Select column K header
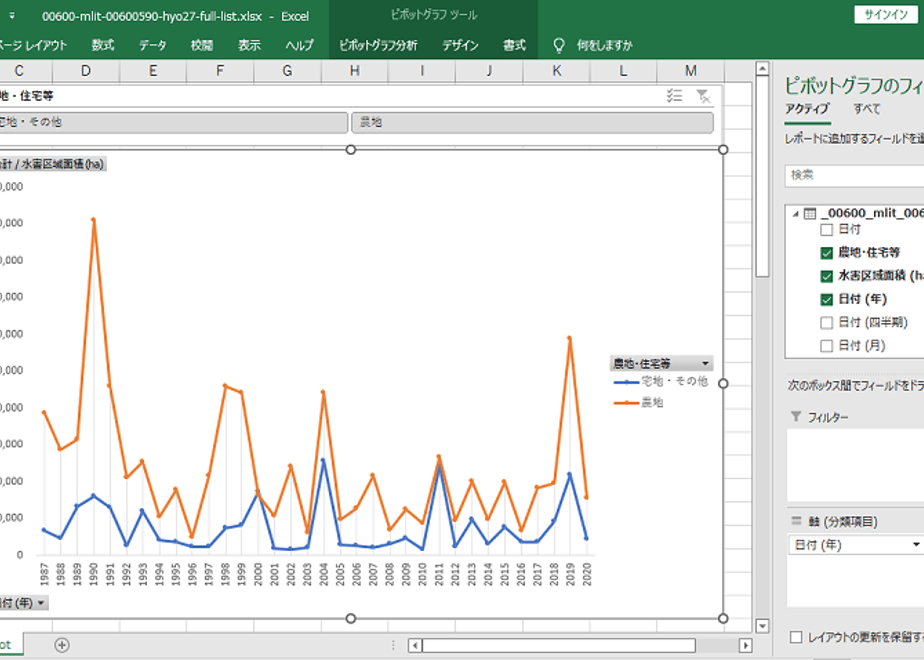The image size is (924, 660). point(556,71)
